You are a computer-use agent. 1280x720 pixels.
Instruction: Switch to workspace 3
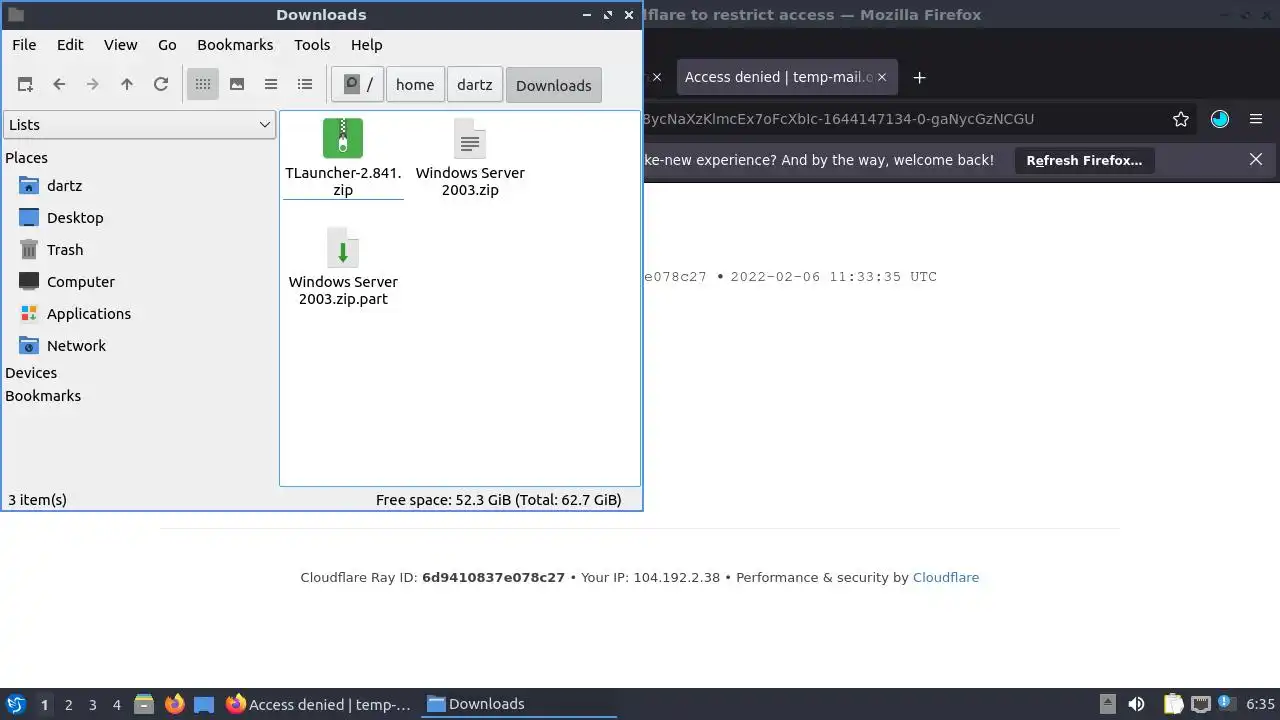click(93, 704)
